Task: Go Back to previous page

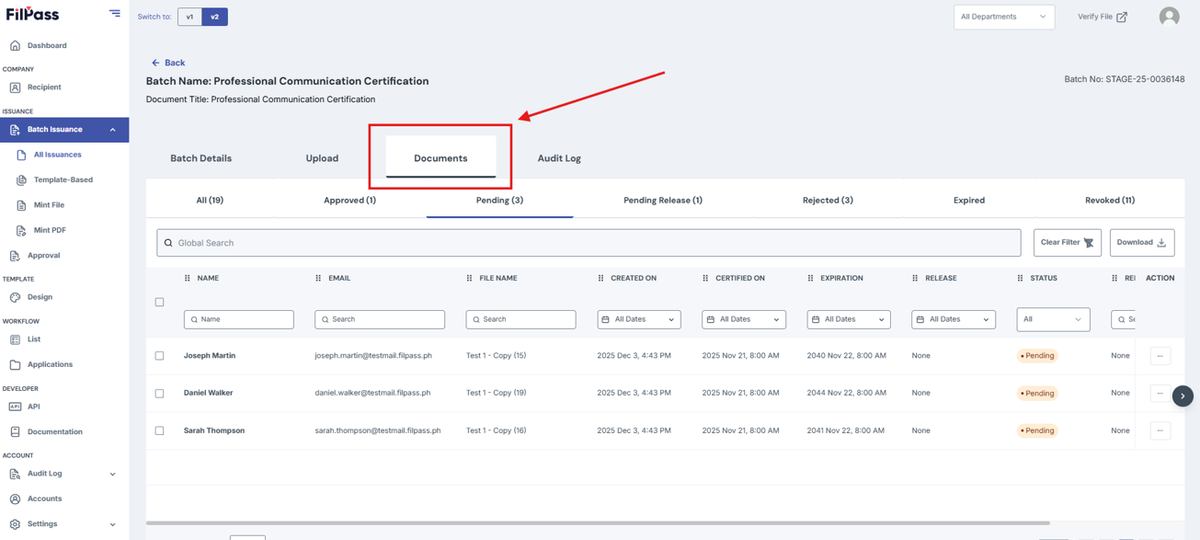Action: coord(168,62)
